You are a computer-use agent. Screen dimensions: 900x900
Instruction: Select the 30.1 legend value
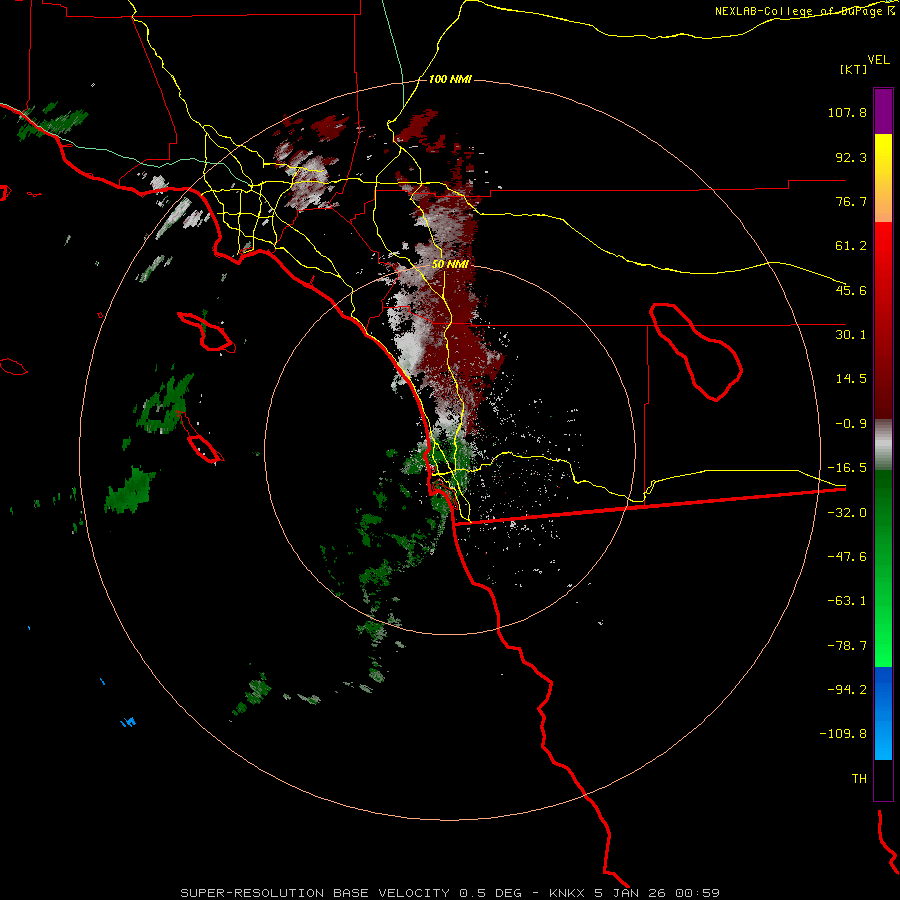pos(851,335)
